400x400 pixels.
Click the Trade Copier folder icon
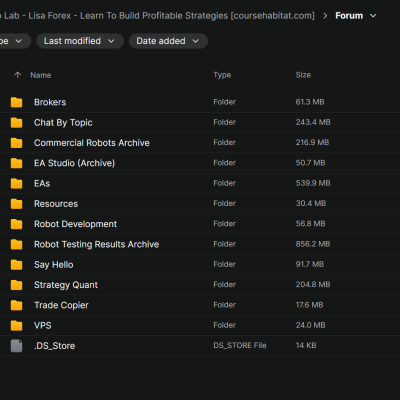point(16,305)
